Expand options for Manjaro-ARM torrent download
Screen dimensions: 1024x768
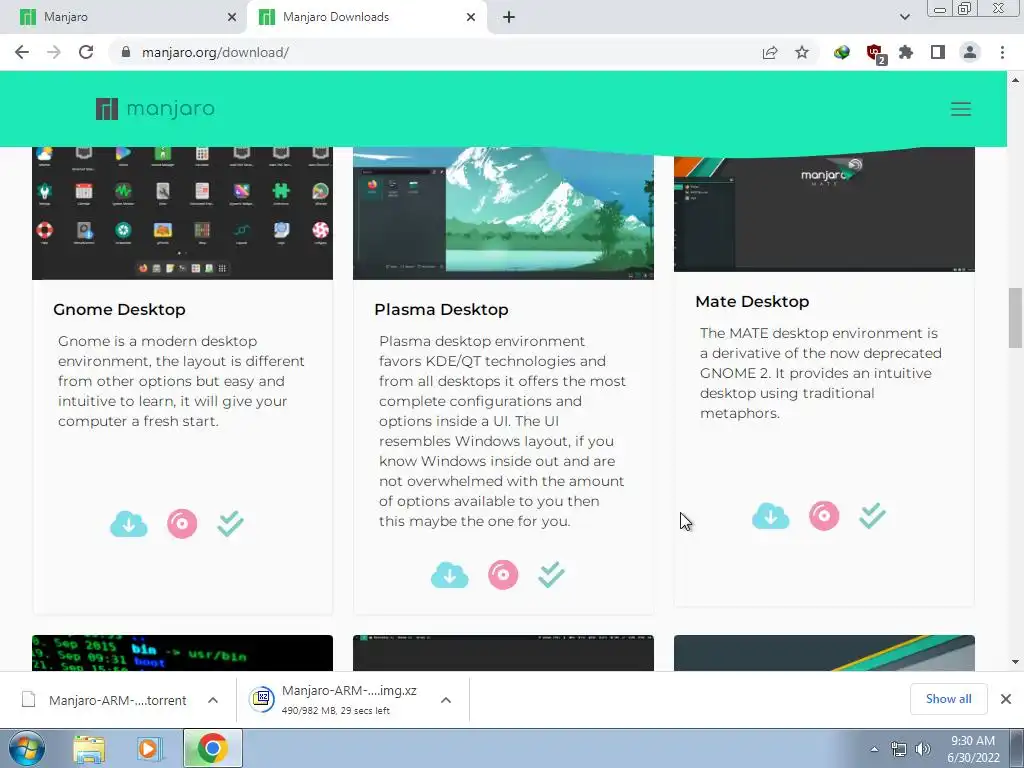pyautogui.click(x=213, y=700)
